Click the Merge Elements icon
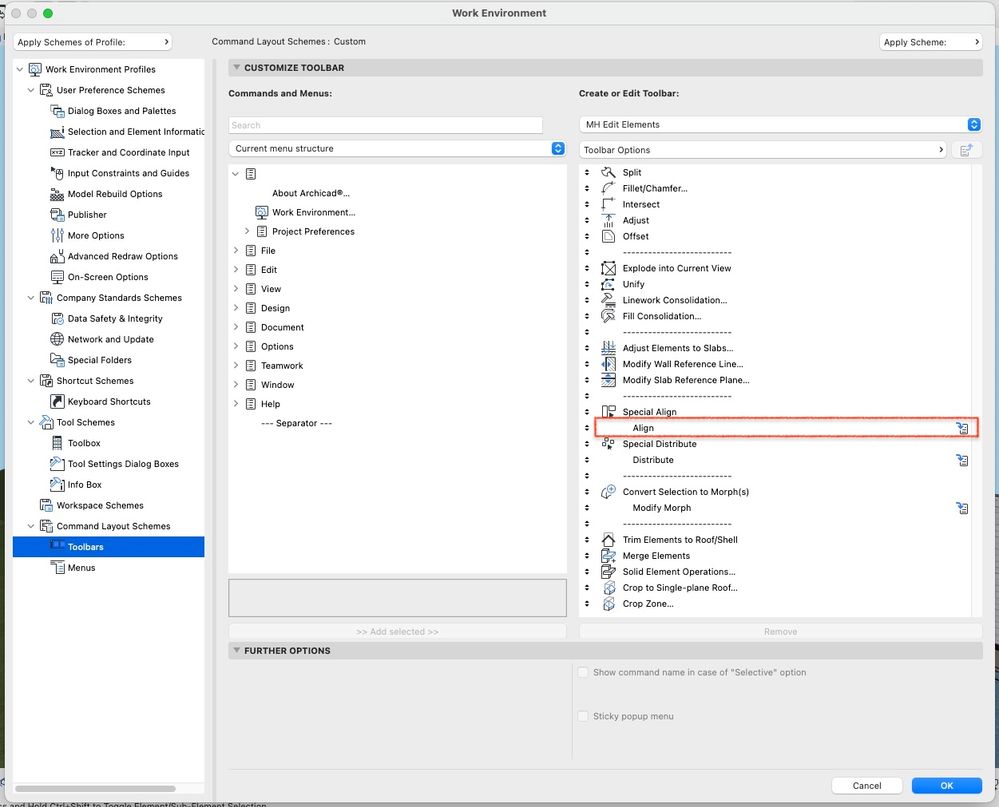The height and width of the screenshot is (807, 999). [608, 555]
